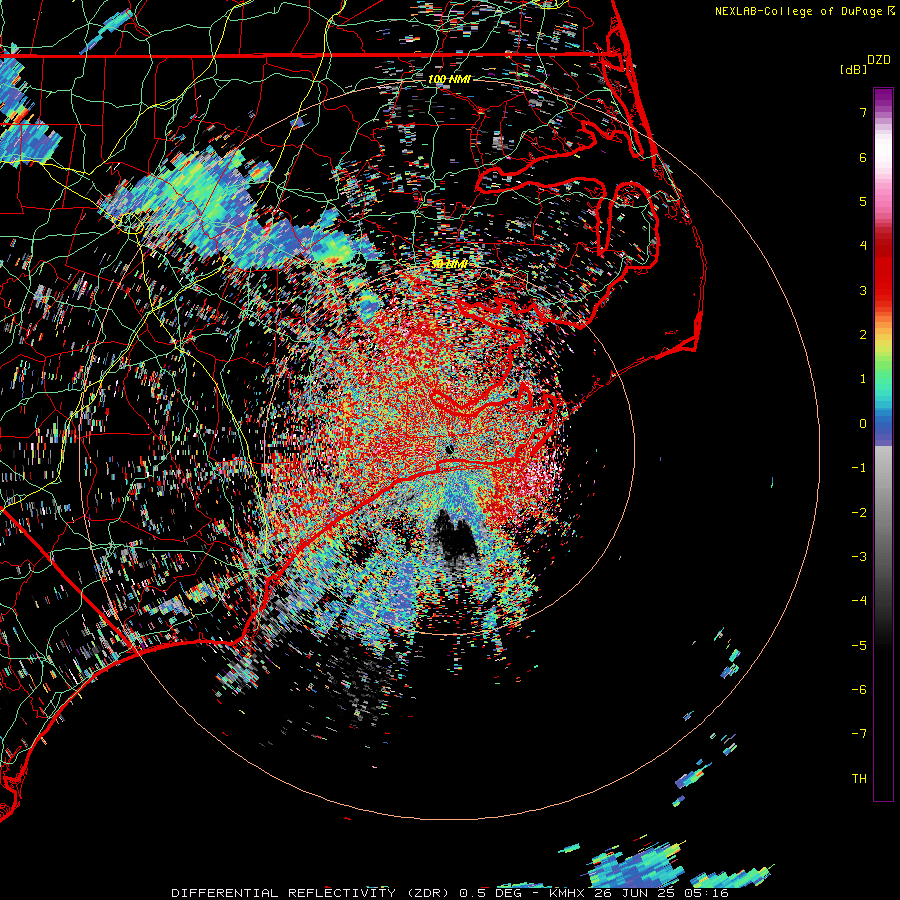Click the 7 dB scale label
The height and width of the screenshot is (900, 900).
(863, 112)
